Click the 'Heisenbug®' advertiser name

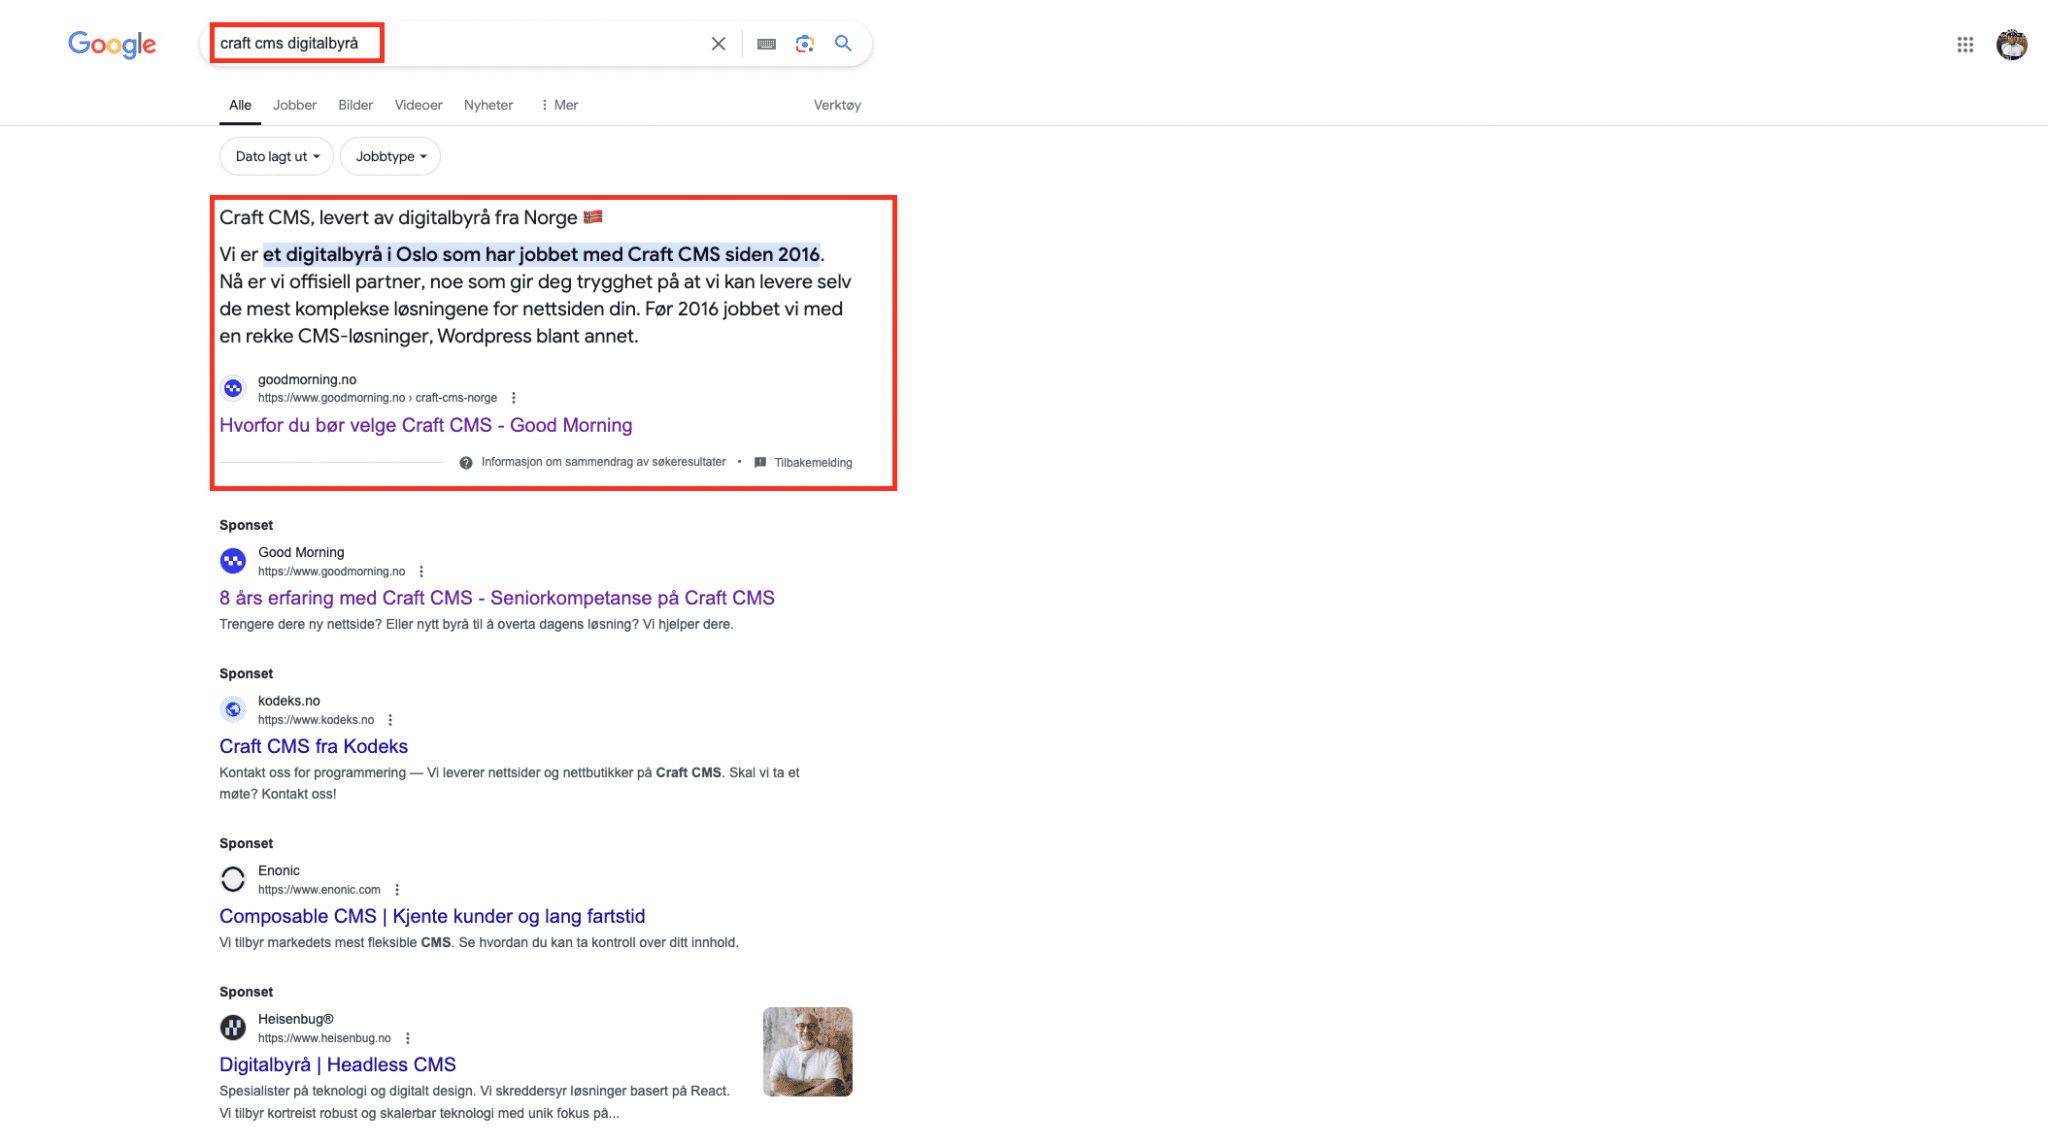pyautogui.click(x=296, y=1020)
